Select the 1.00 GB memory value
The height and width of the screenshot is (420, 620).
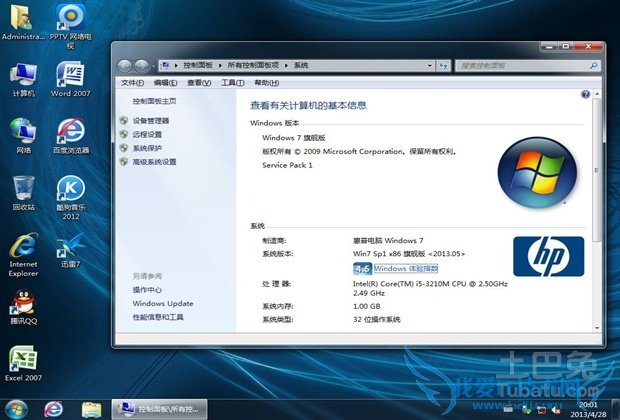367,306
